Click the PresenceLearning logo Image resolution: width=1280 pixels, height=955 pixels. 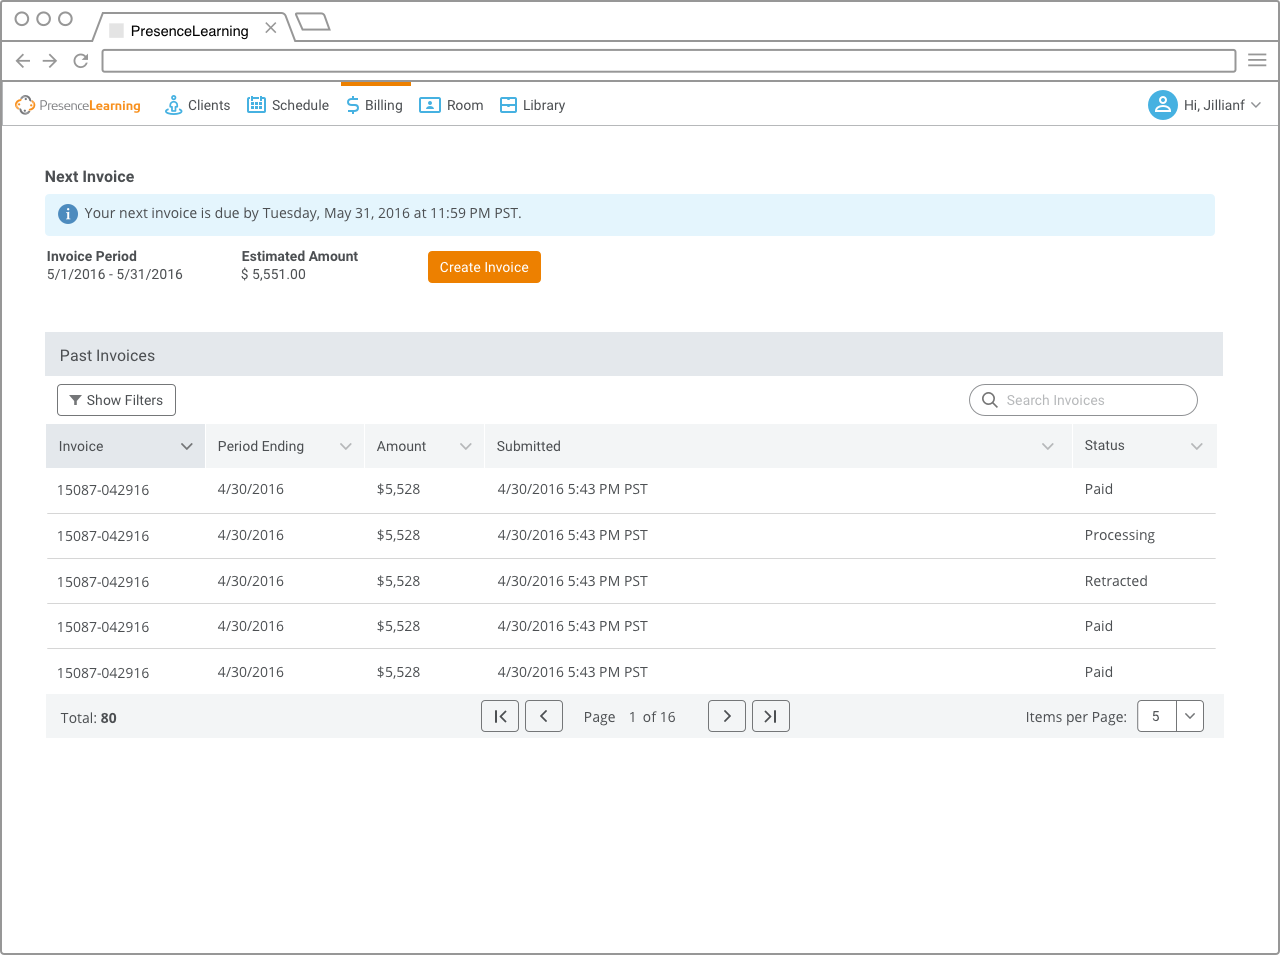point(78,105)
